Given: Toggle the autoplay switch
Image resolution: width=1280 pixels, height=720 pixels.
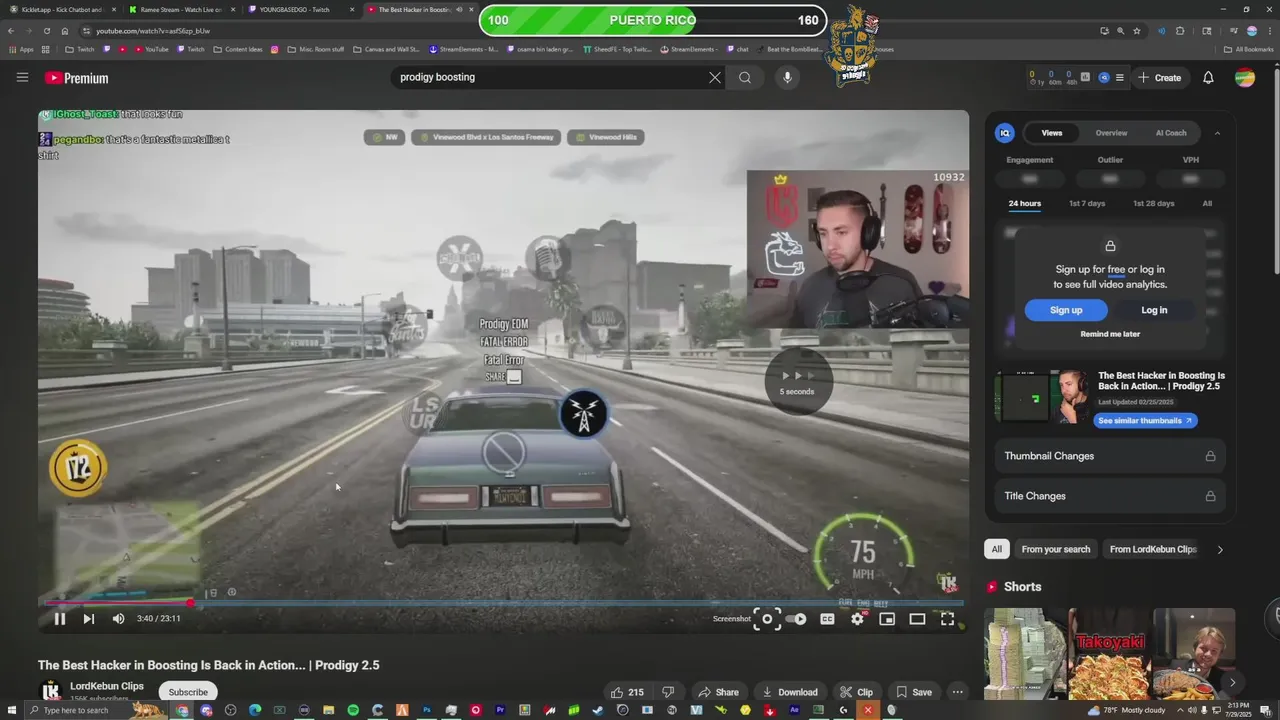Looking at the screenshot, I should pos(796,619).
